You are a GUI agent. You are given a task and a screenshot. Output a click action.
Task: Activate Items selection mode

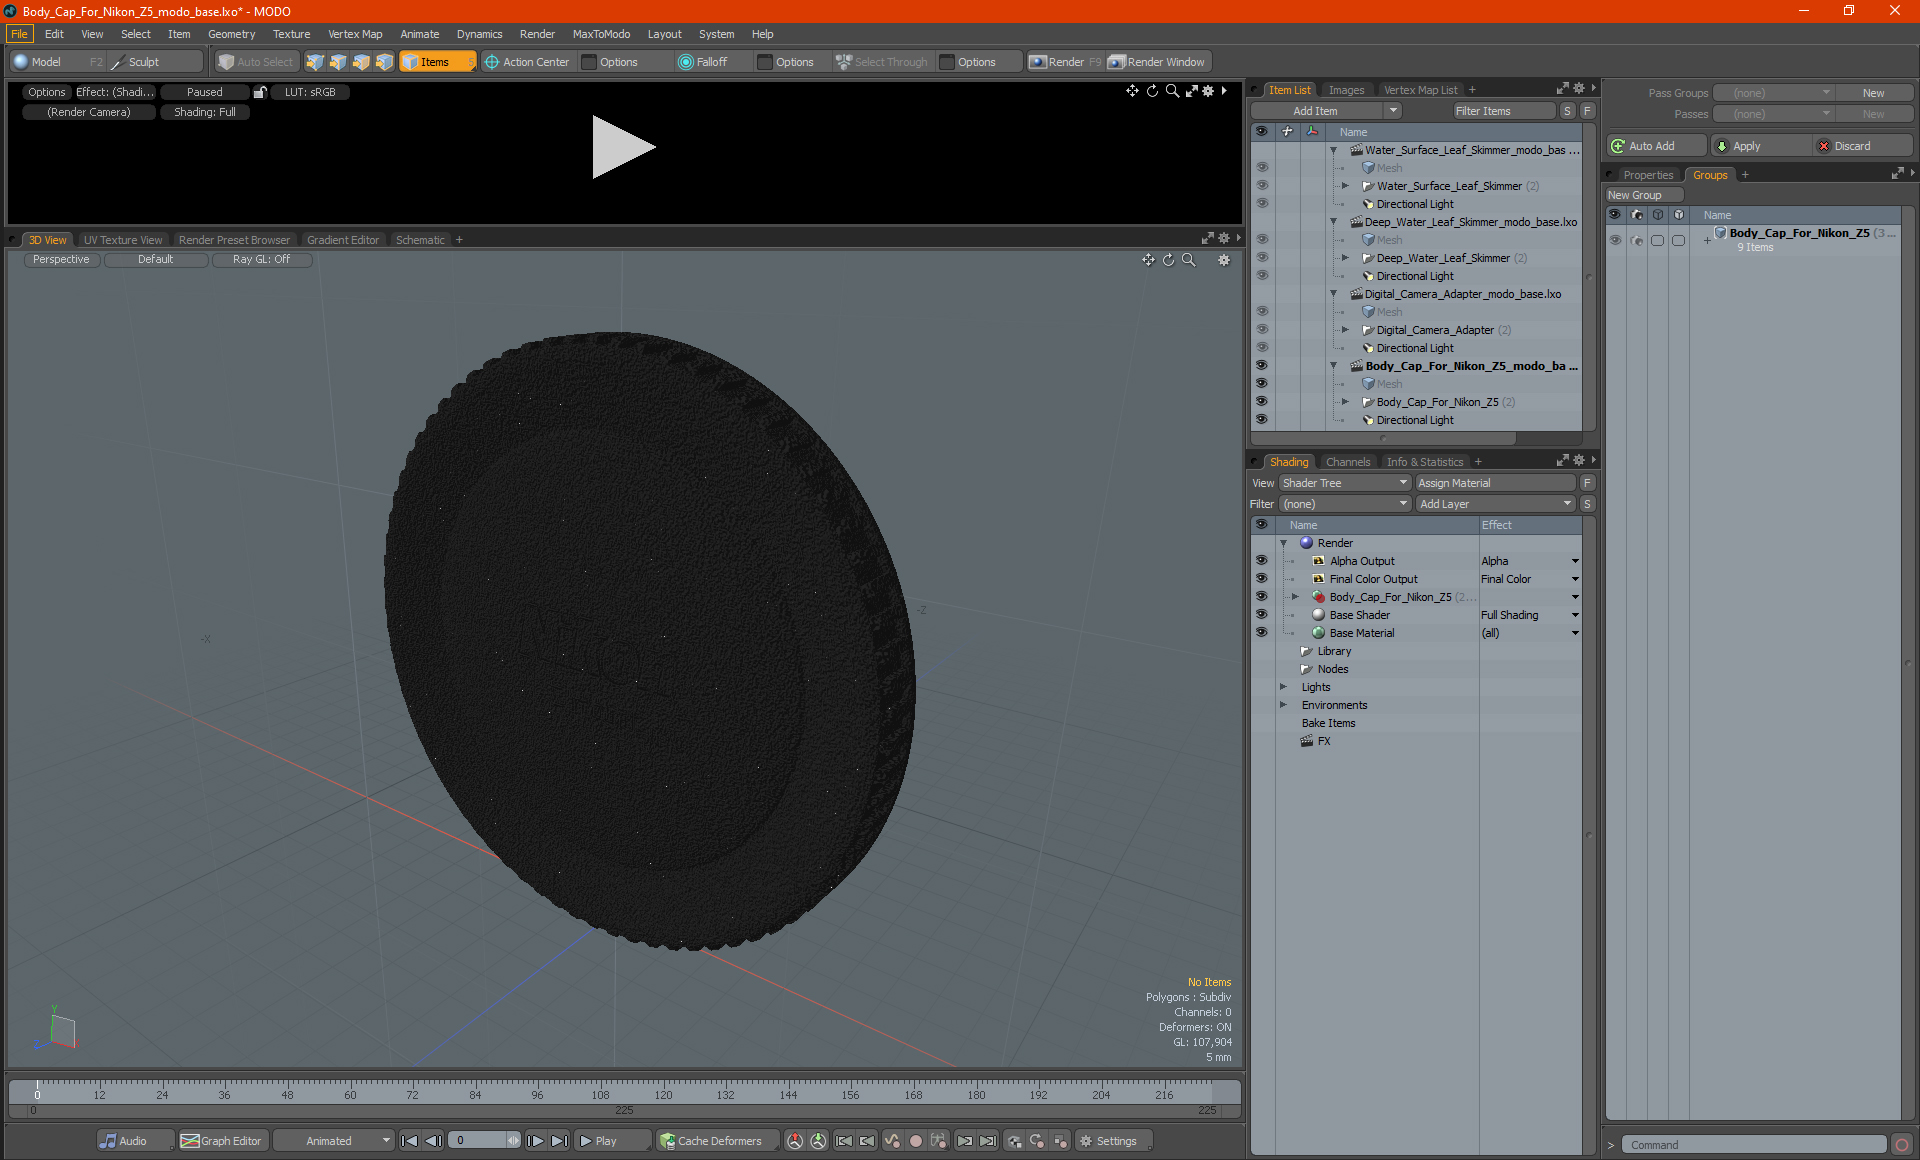(x=437, y=62)
